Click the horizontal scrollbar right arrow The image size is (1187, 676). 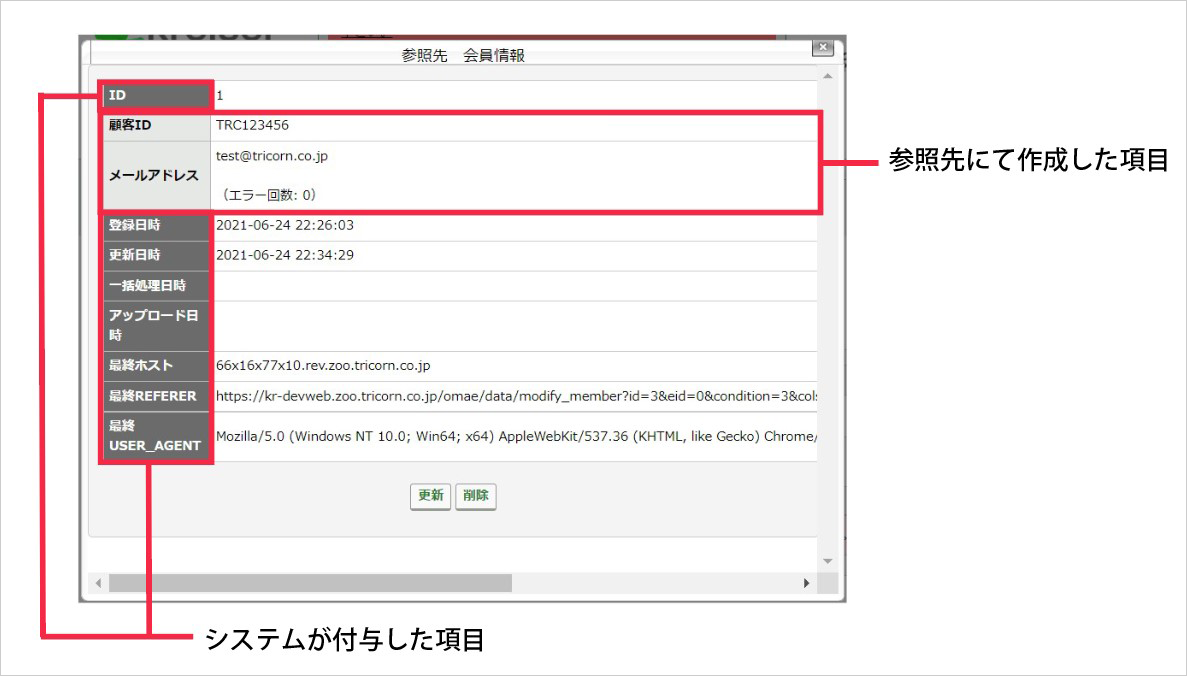[x=806, y=583]
